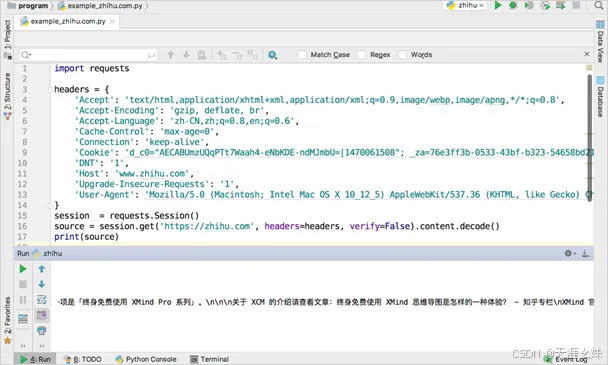This screenshot has height=365, width=608.
Task: Open the Python Console tab
Action: pyautogui.click(x=146, y=359)
